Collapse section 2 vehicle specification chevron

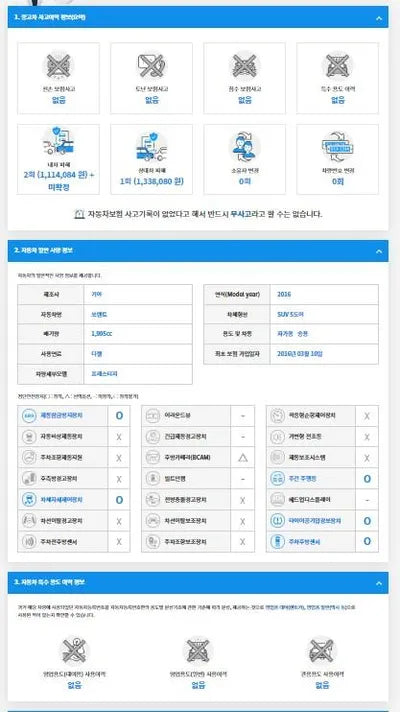tap(379, 251)
